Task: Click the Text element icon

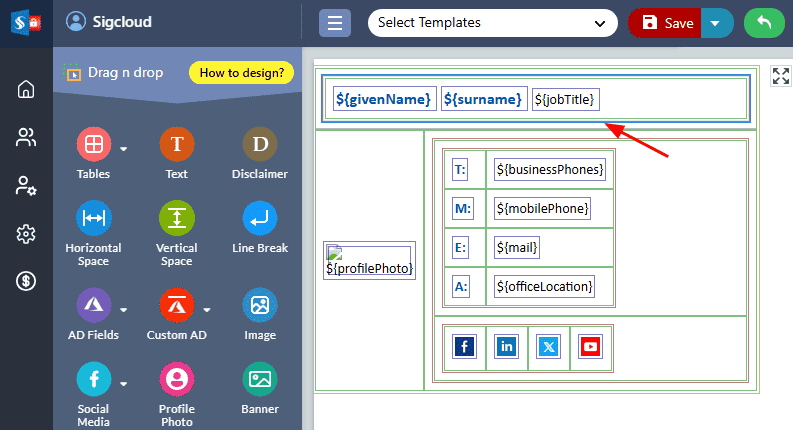Action: point(176,145)
